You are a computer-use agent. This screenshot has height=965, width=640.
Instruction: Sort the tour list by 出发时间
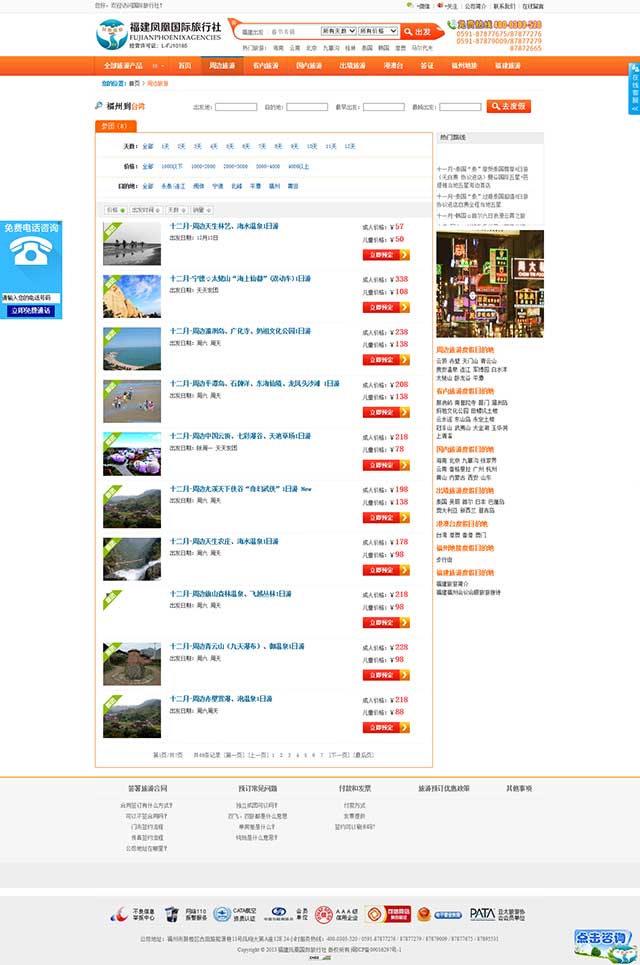[144, 210]
